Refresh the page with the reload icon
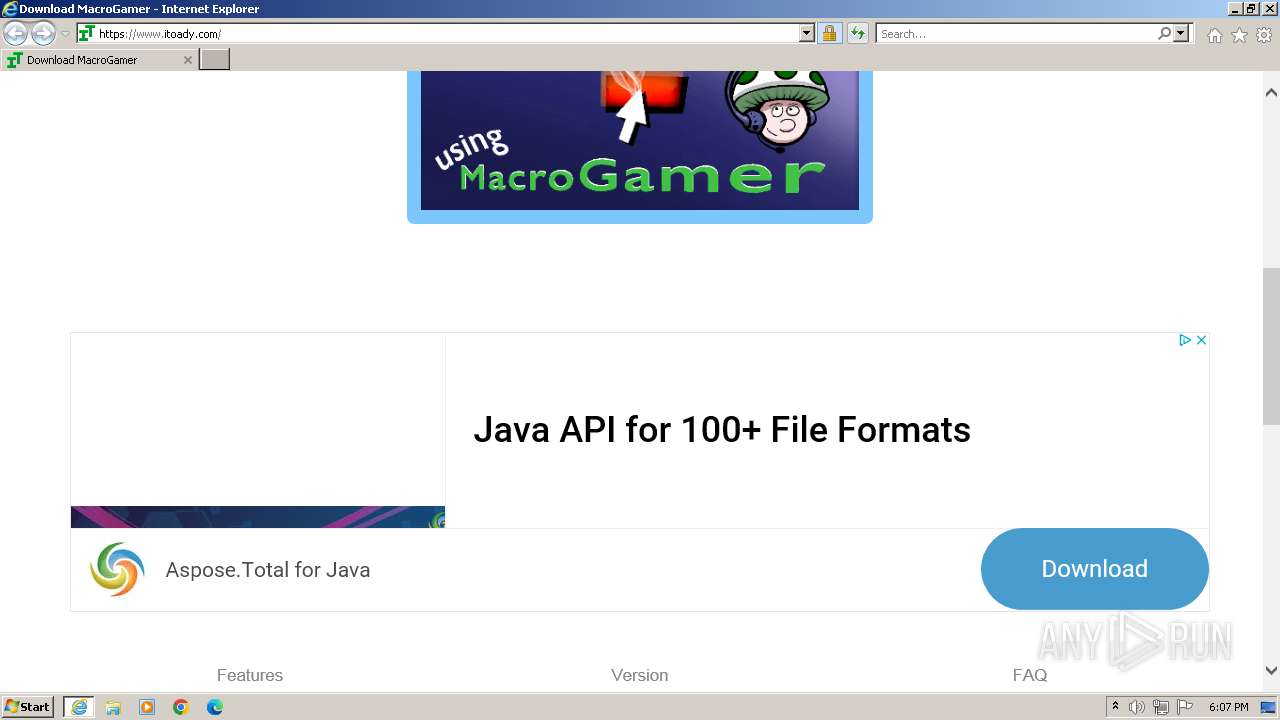Viewport: 1280px width, 720px height. coord(858,34)
